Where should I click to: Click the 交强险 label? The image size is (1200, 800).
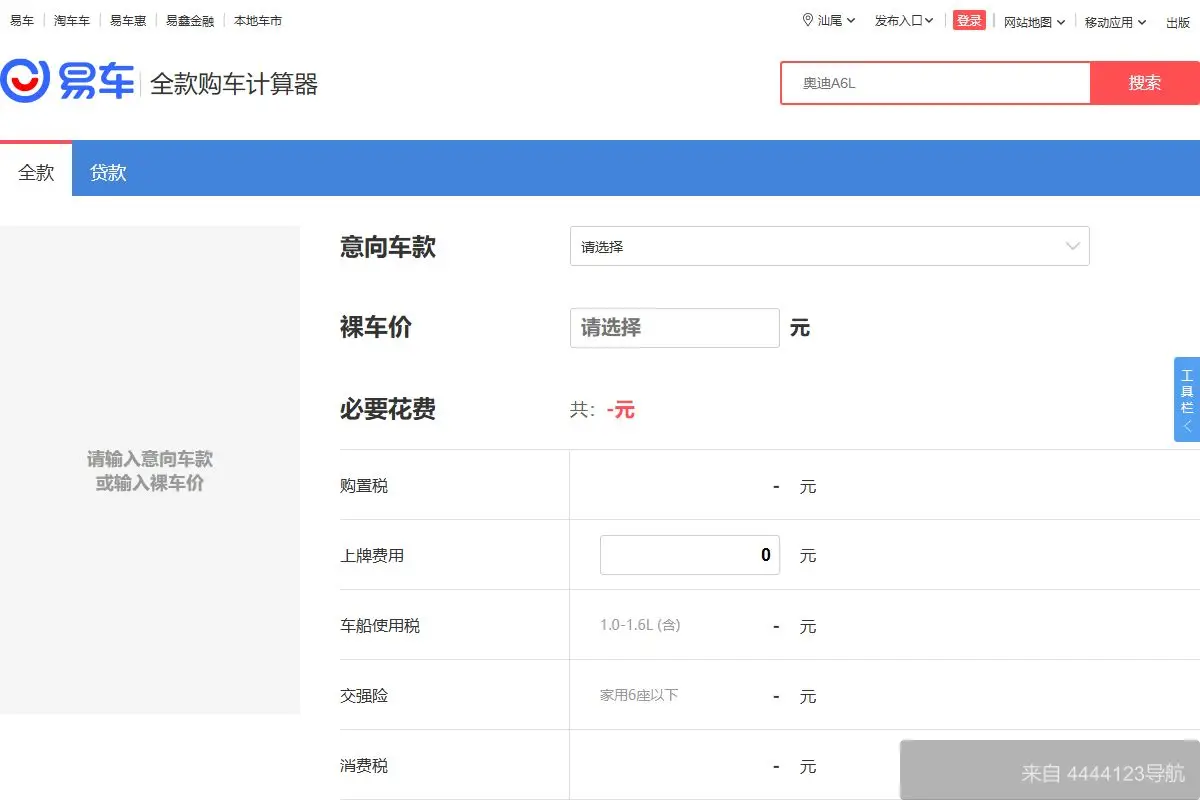(364, 696)
